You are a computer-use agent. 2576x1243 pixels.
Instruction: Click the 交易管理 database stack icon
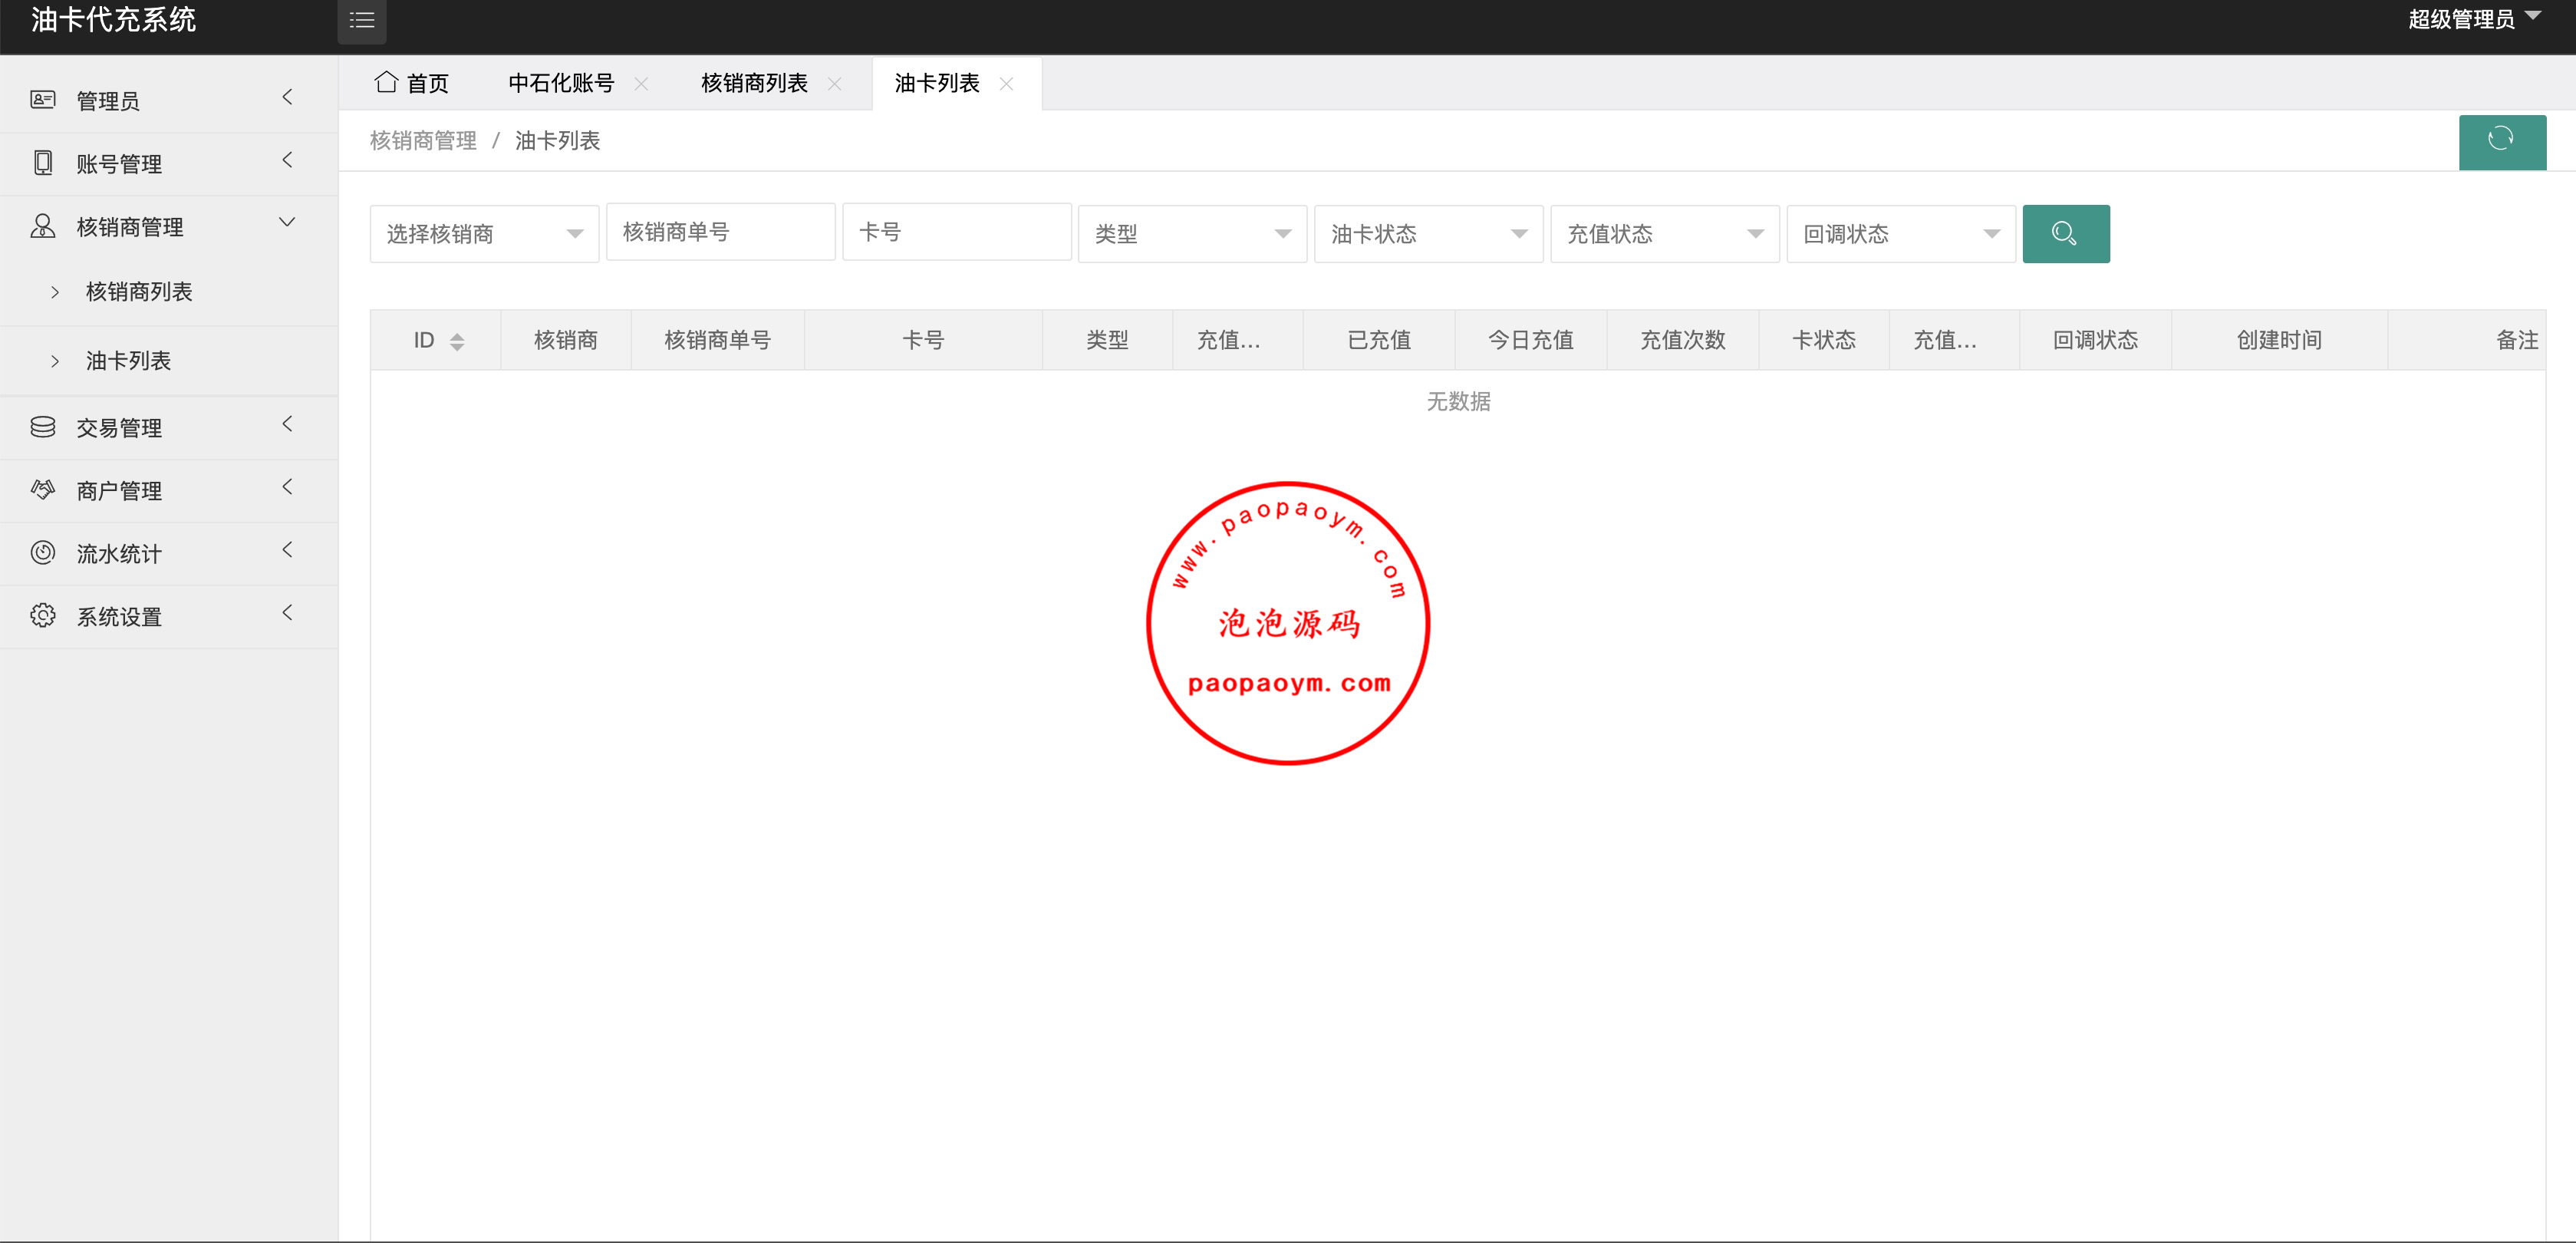(42, 427)
